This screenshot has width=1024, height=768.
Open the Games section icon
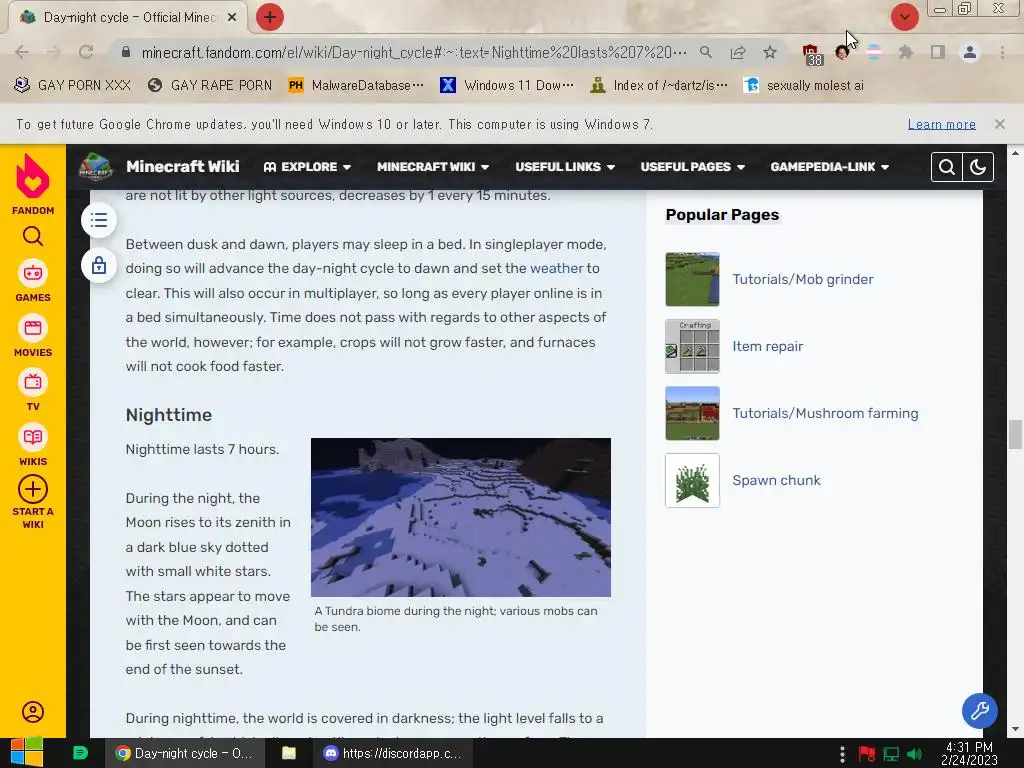(33, 273)
